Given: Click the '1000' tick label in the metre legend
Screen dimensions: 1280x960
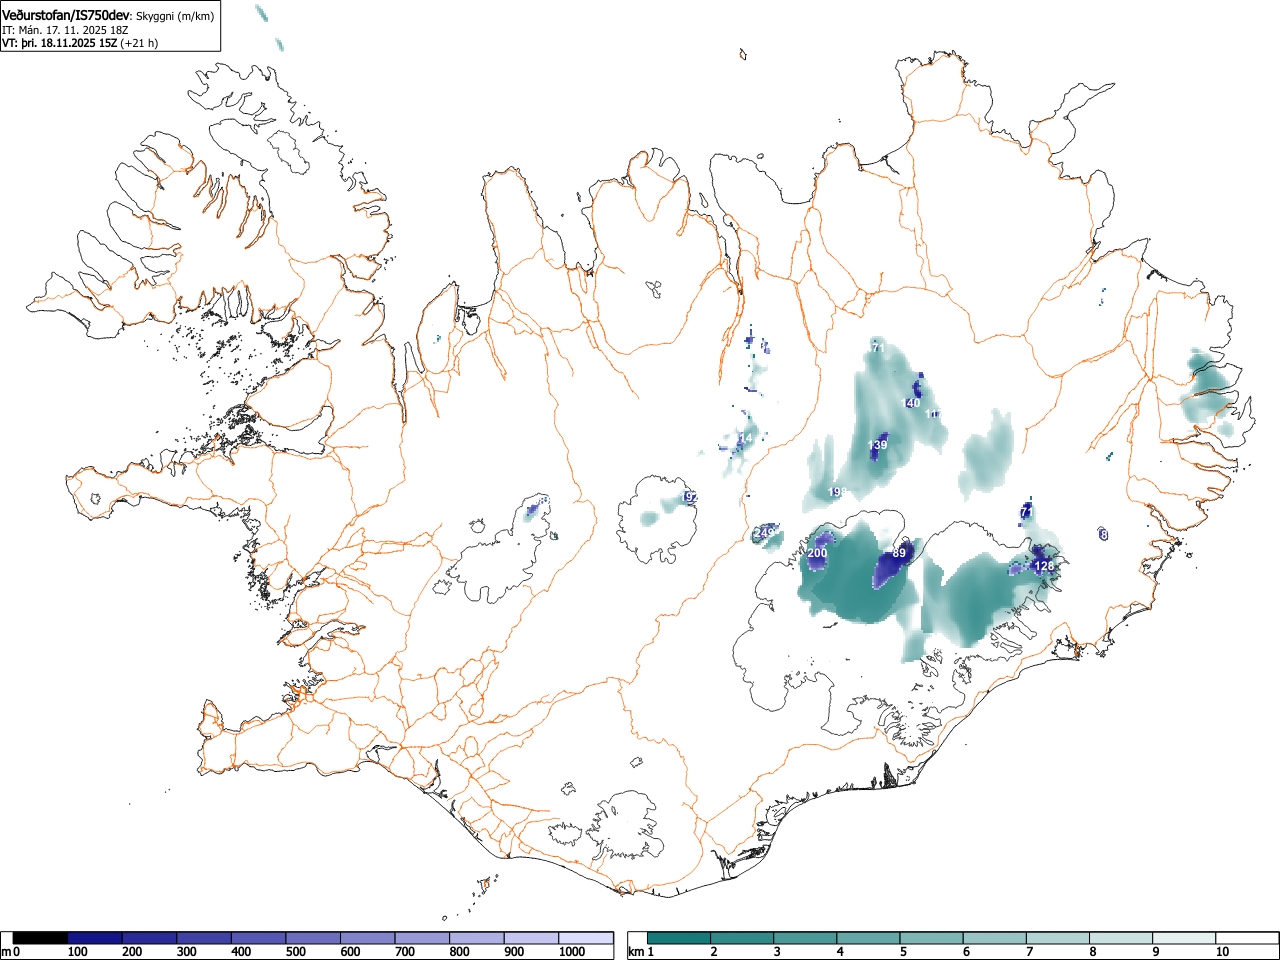Looking at the screenshot, I should click(572, 952).
